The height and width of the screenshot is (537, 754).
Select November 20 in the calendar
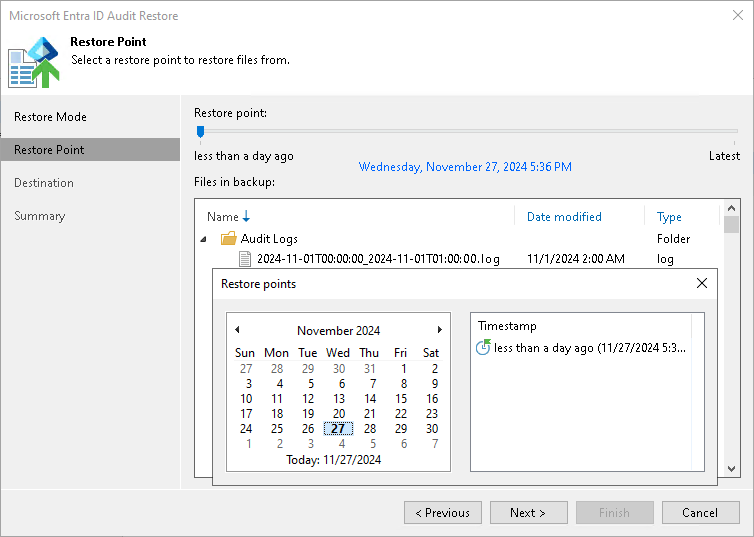point(339,413)
